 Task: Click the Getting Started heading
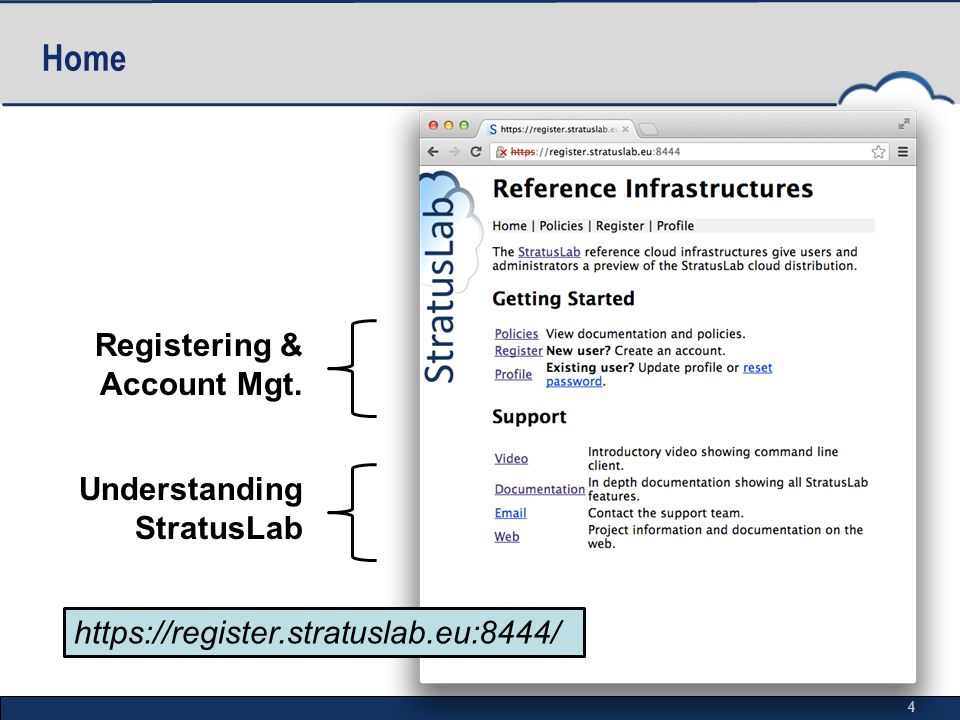click(x=563, y=299)
